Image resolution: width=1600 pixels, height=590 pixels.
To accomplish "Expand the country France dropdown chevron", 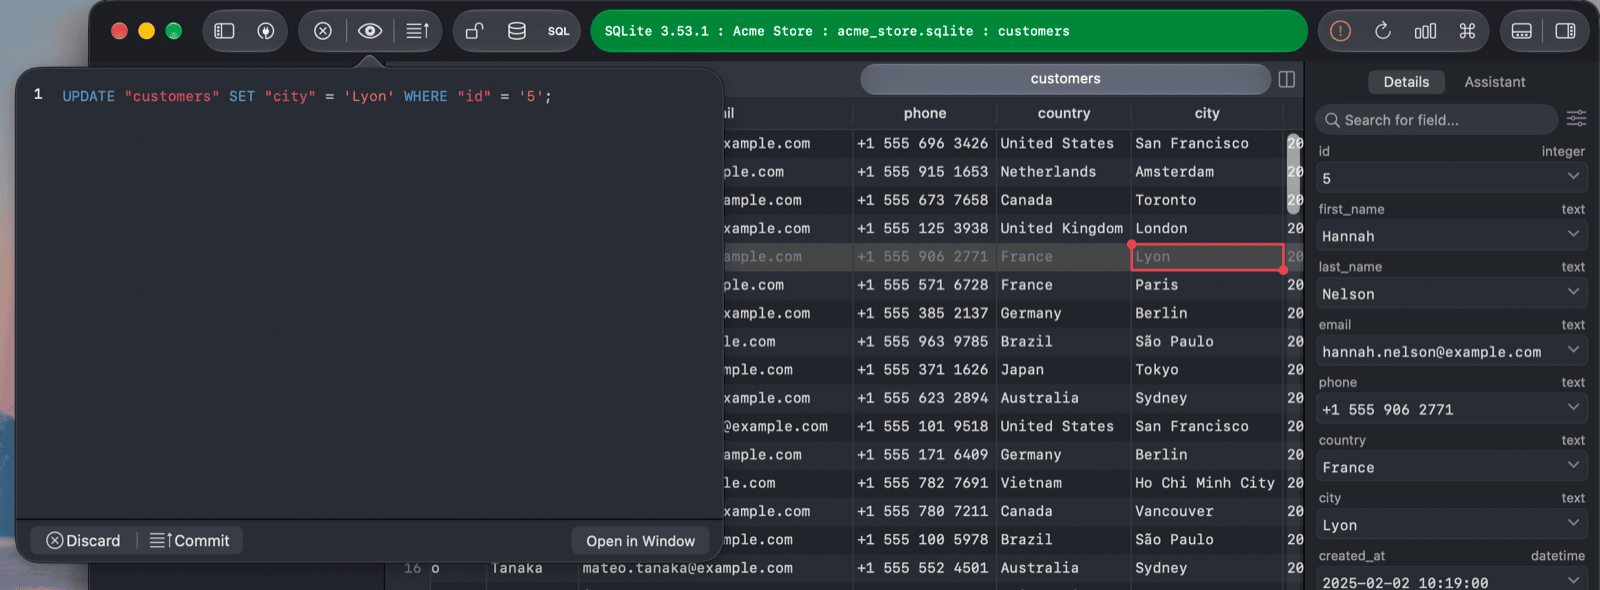I will pos(1573,466).
